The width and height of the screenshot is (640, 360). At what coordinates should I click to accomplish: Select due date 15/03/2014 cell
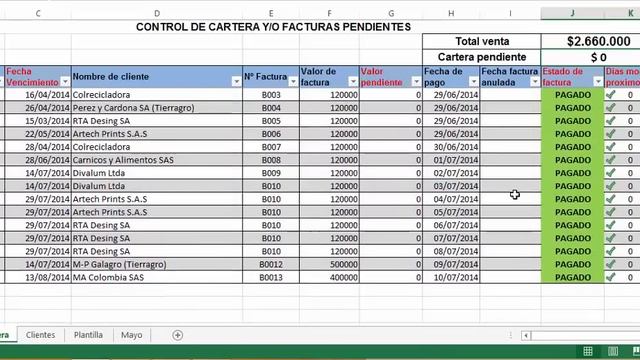[38, 121]
